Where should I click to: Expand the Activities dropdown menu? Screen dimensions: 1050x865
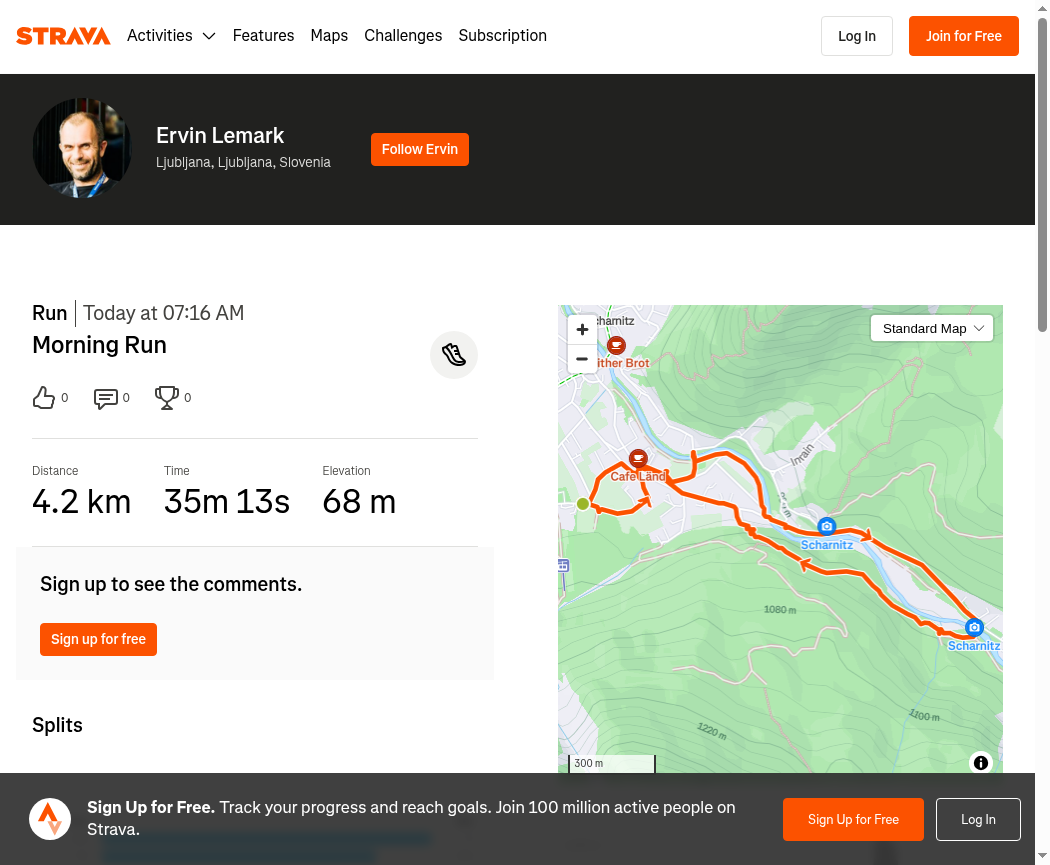171,35
